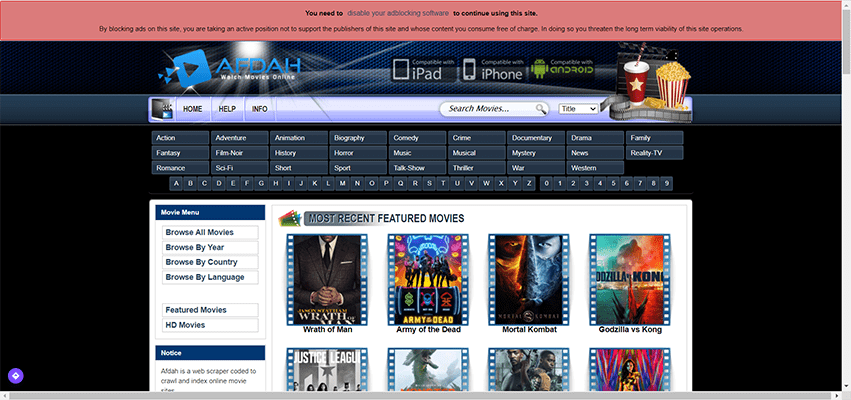Select the Short genre
The image size is (851, 400).
[x=299, y=168]
